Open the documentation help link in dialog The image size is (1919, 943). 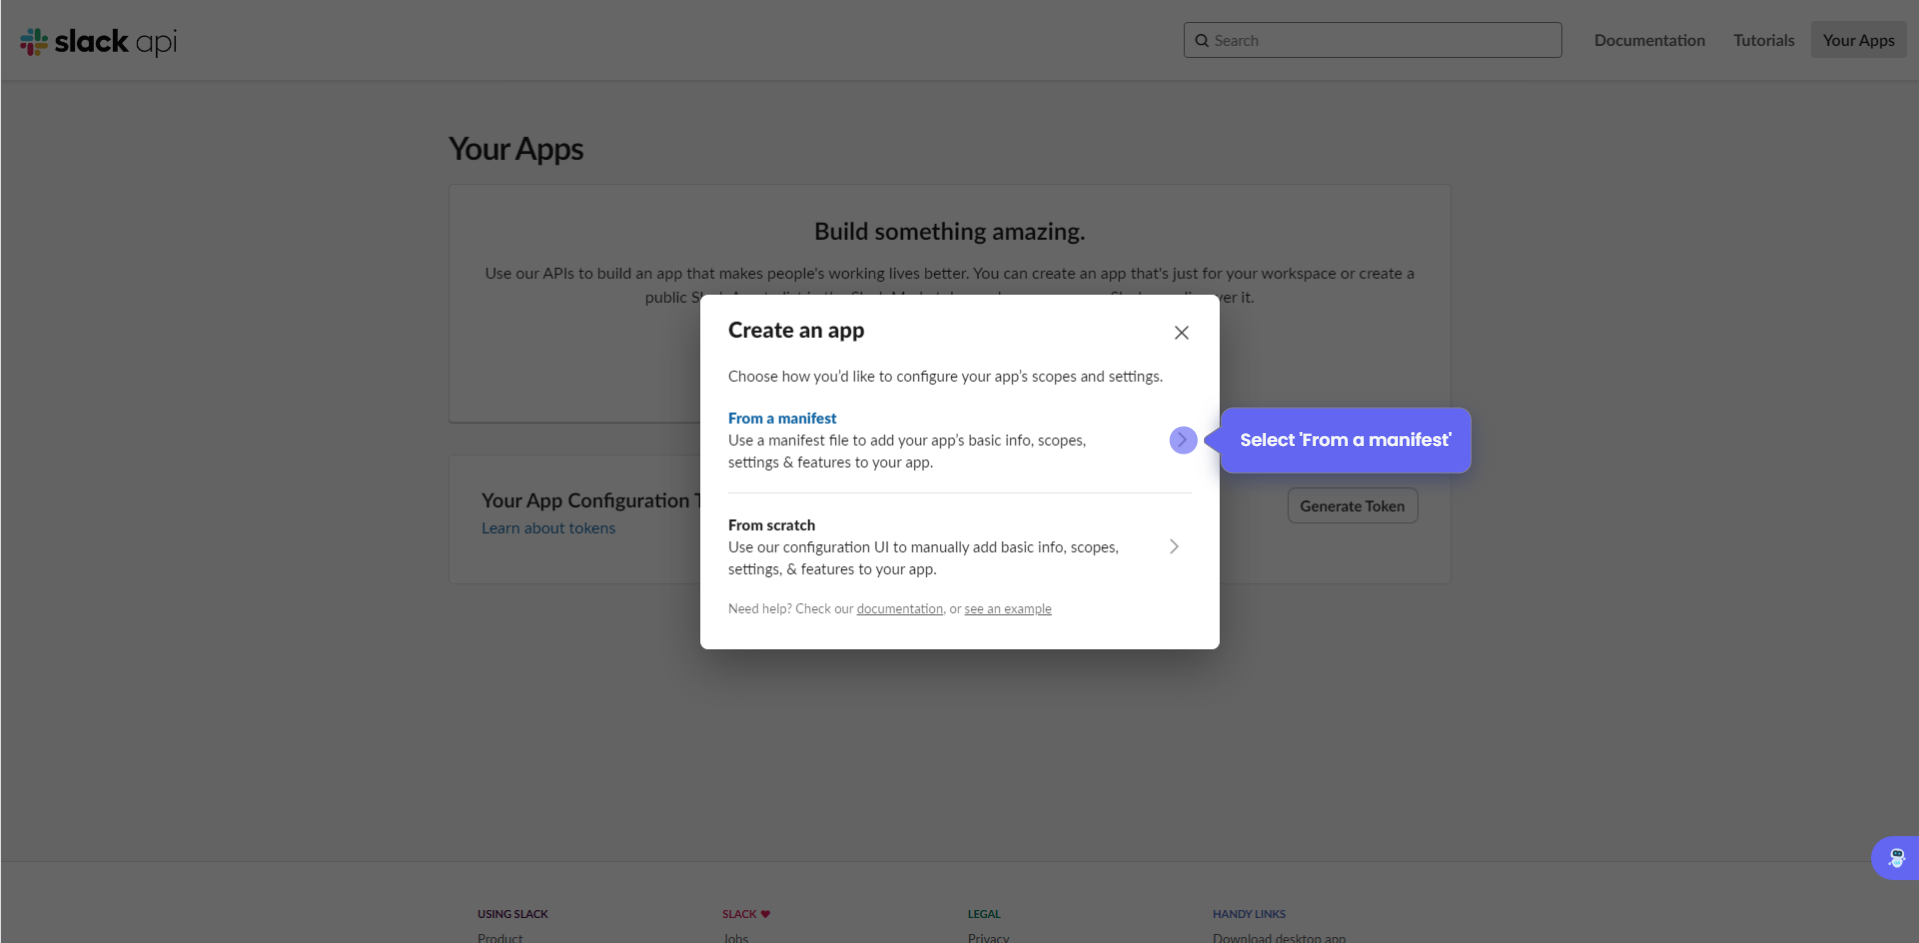[x=899, y=609]
